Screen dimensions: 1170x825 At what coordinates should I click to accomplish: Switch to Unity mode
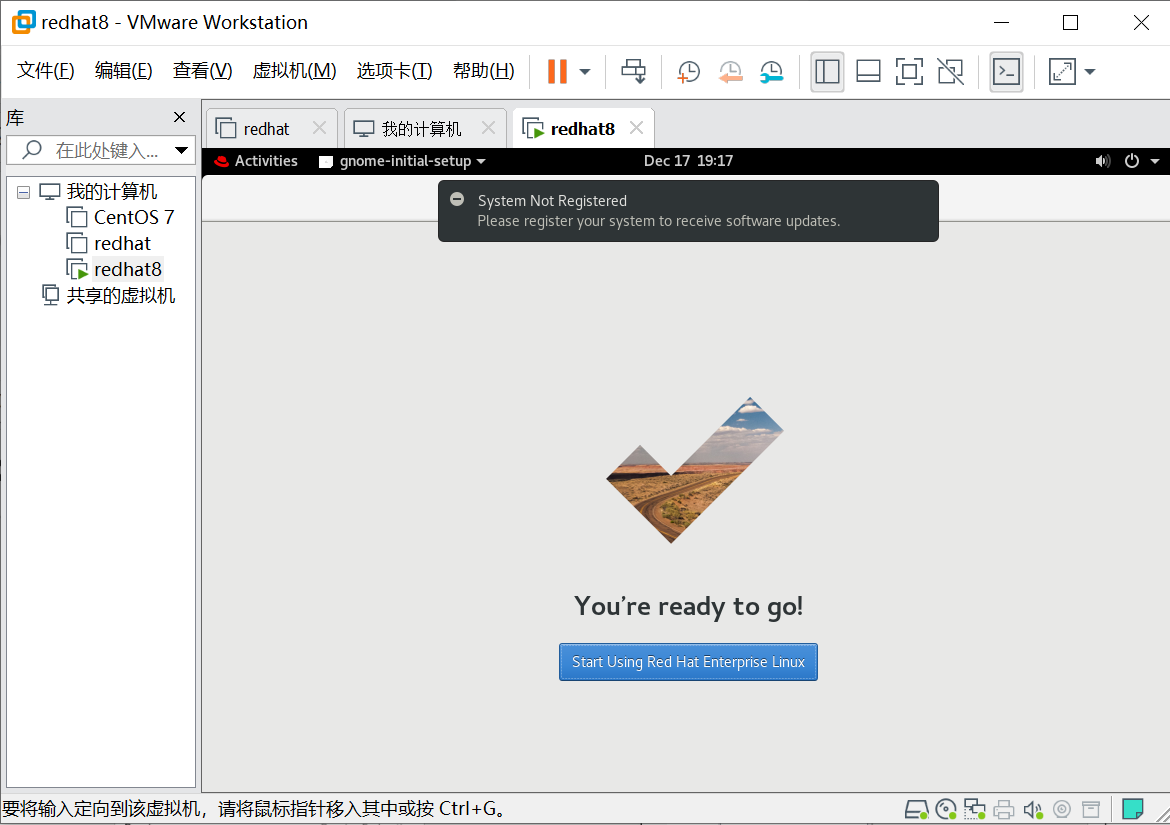tap(950, 72)
